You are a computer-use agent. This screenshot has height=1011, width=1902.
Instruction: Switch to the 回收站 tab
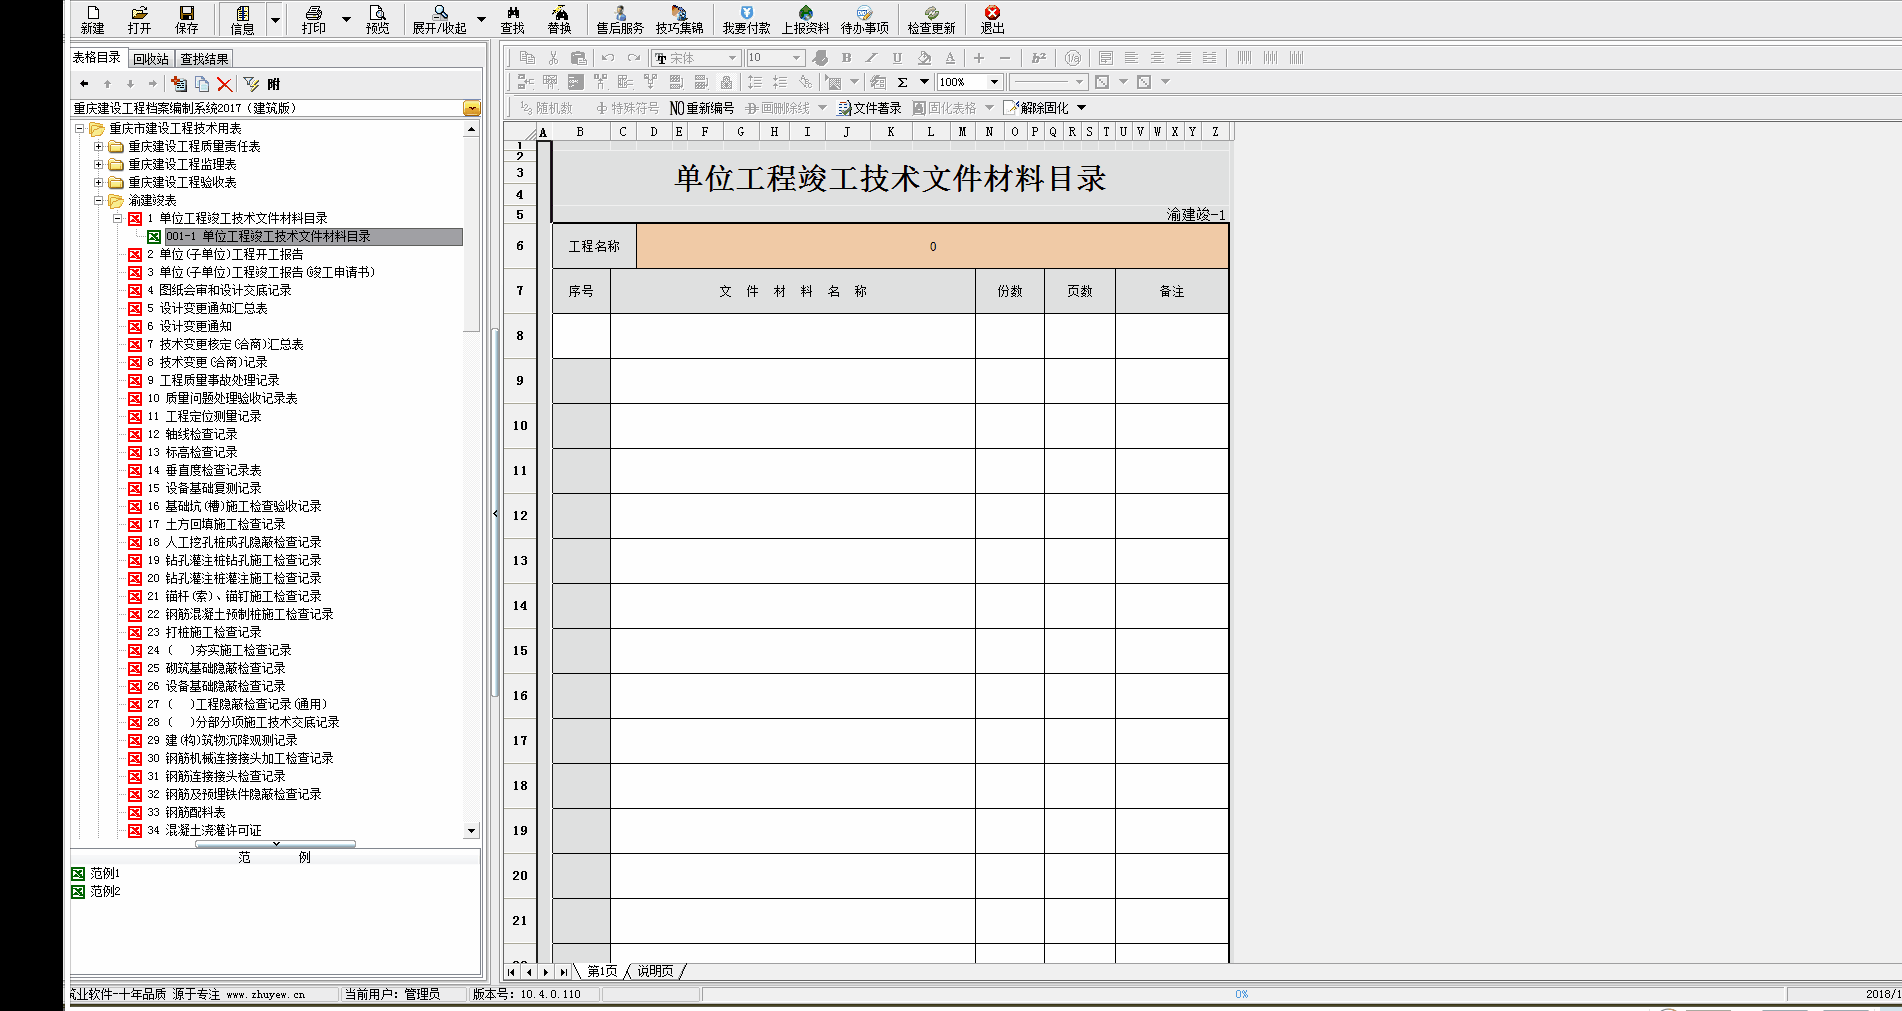[151, 59]
